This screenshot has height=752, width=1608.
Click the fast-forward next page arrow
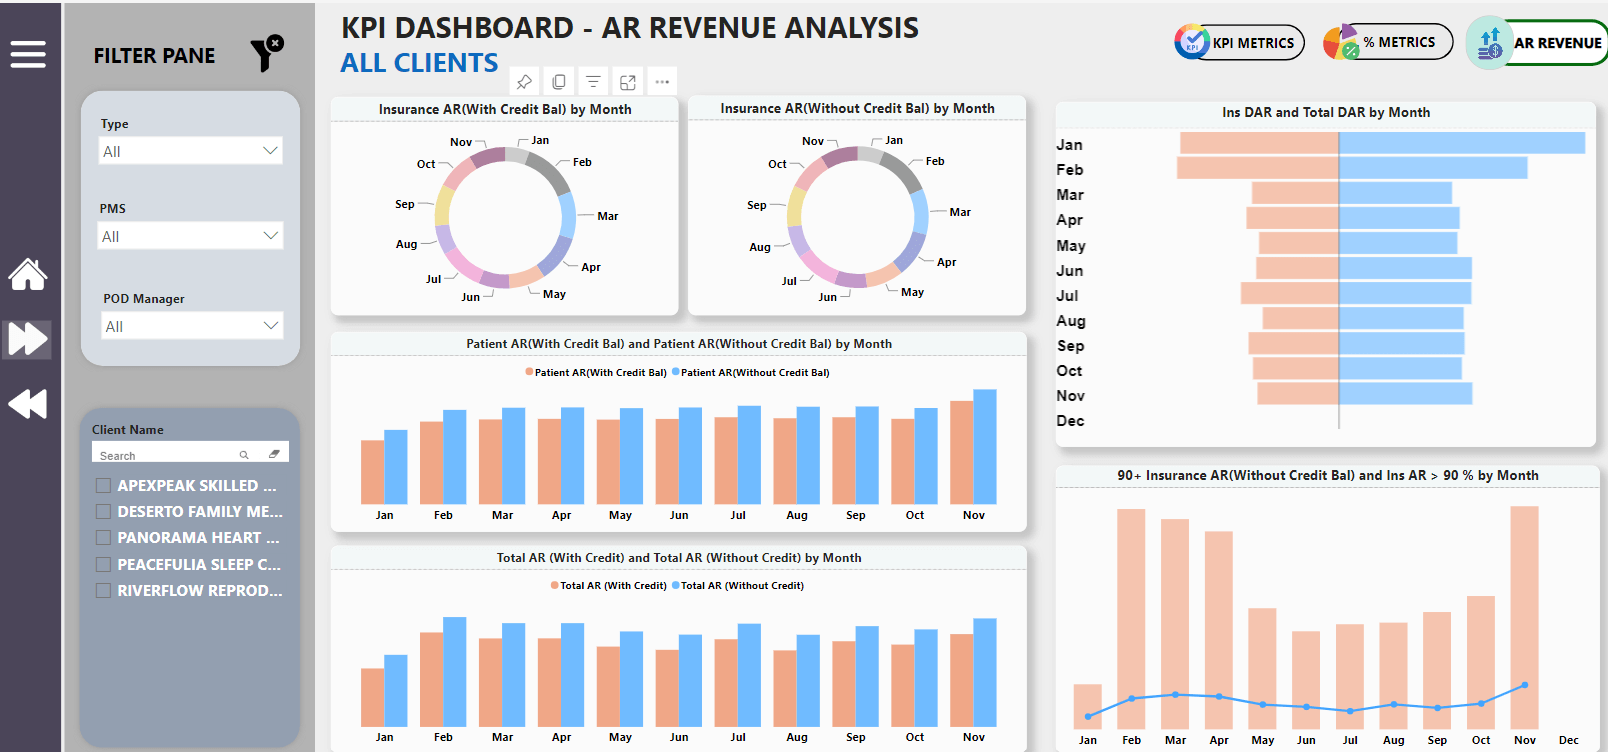(x=28, y=339)
